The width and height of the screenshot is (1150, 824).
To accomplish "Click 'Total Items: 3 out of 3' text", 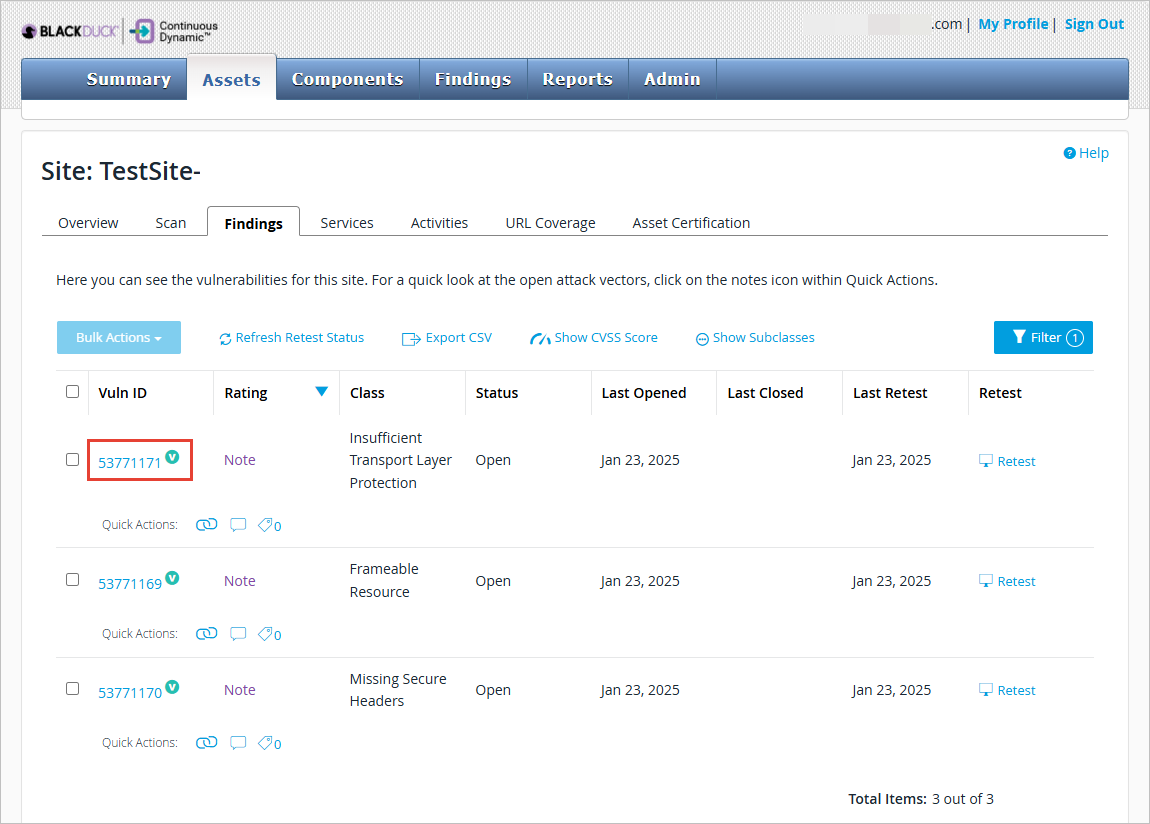I will pyautogui.click(x=920, y=799).
